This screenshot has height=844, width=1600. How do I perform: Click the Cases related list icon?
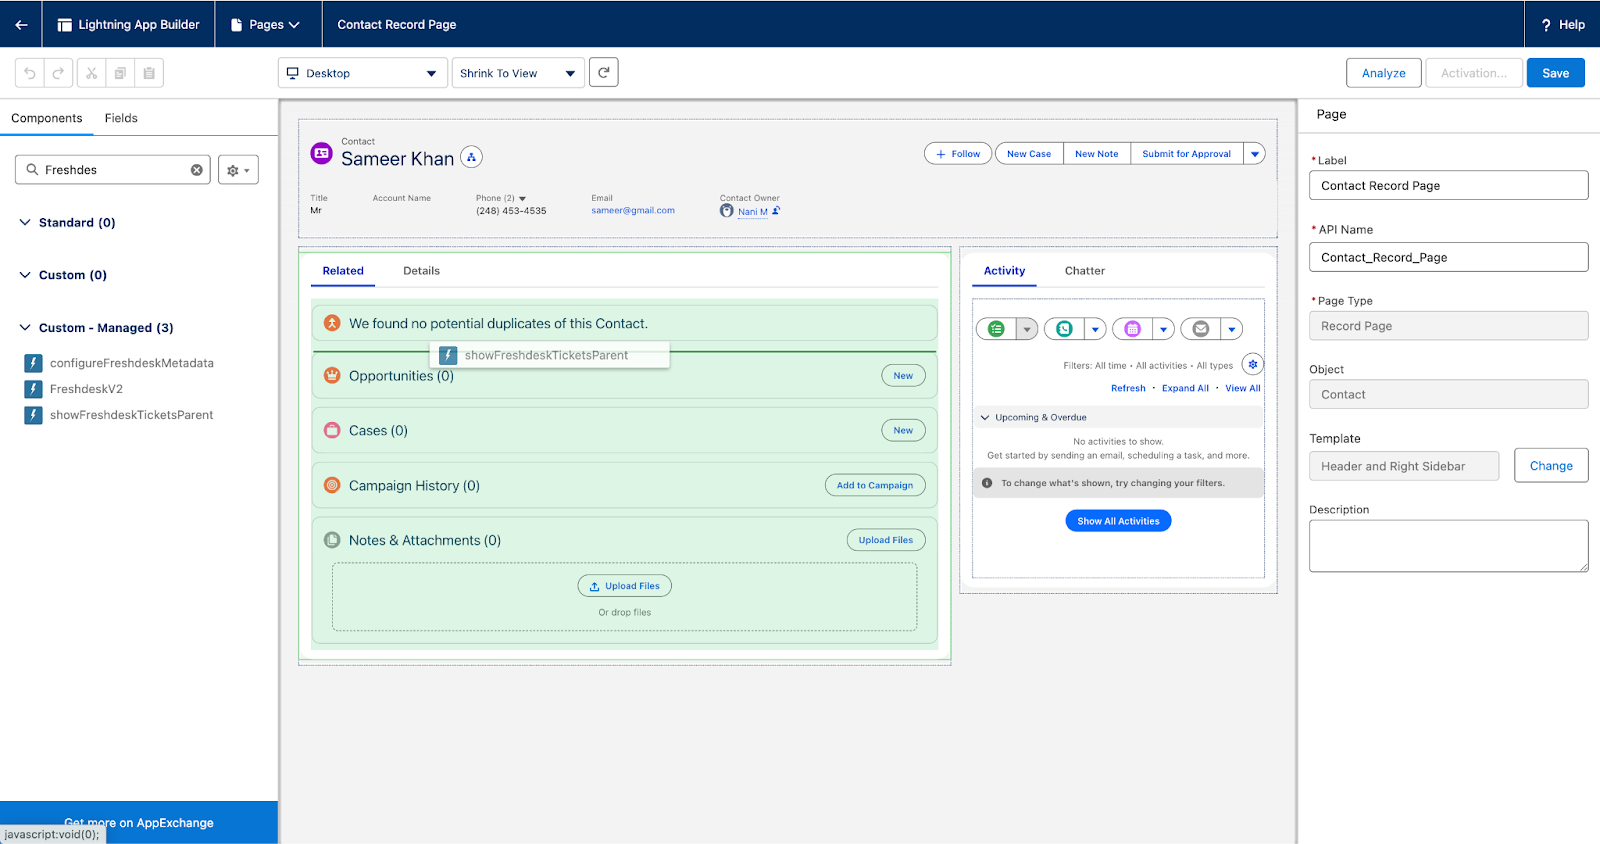pyautogui.click(x=332, y=430)
